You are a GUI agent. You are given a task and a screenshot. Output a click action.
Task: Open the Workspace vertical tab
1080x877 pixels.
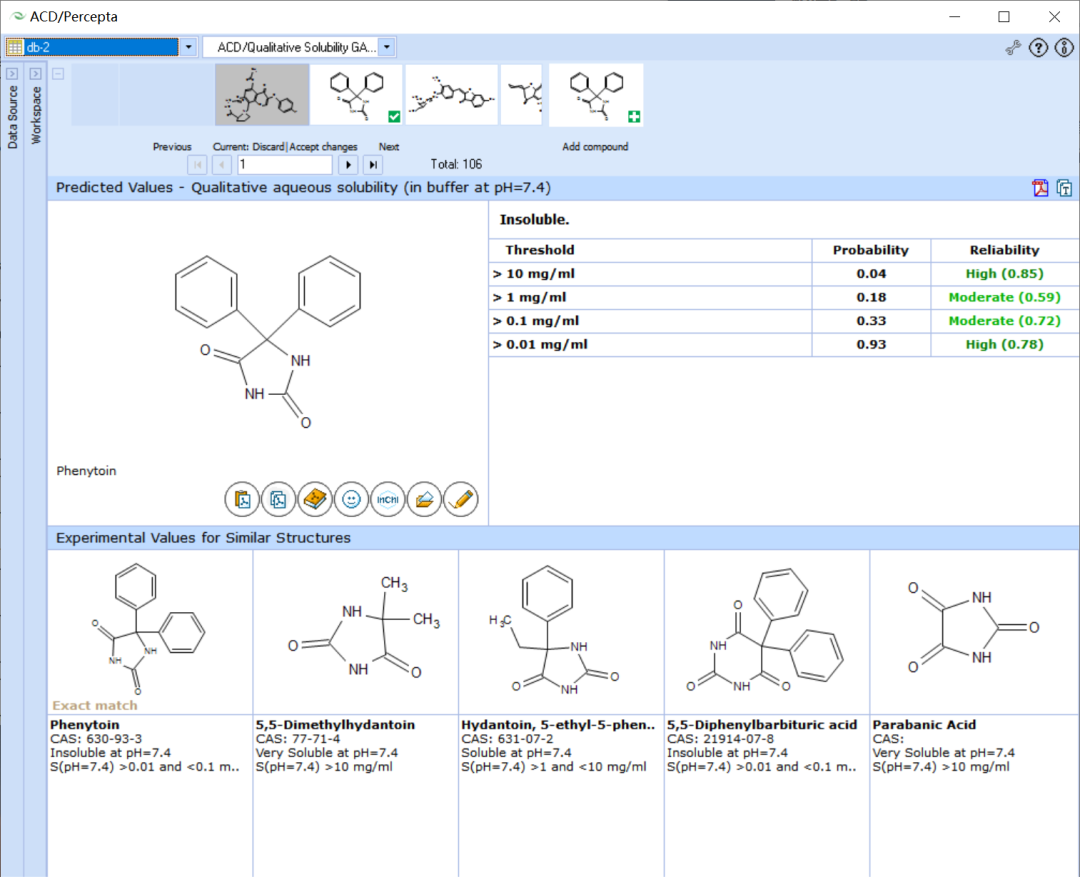[36, 115]
